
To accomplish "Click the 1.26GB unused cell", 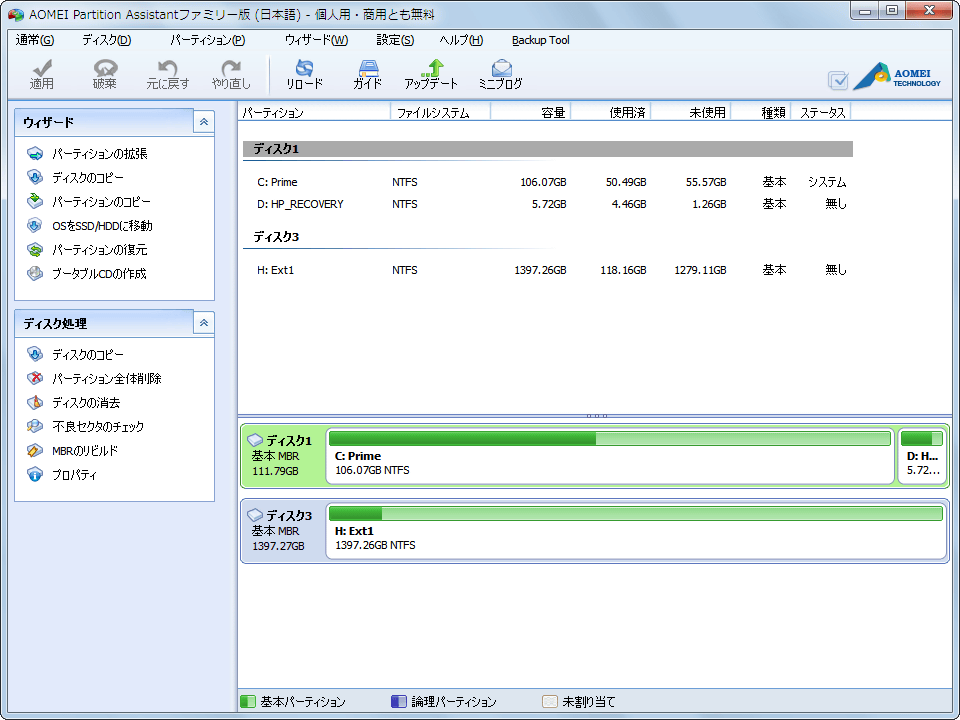I will tap(709, 204).
